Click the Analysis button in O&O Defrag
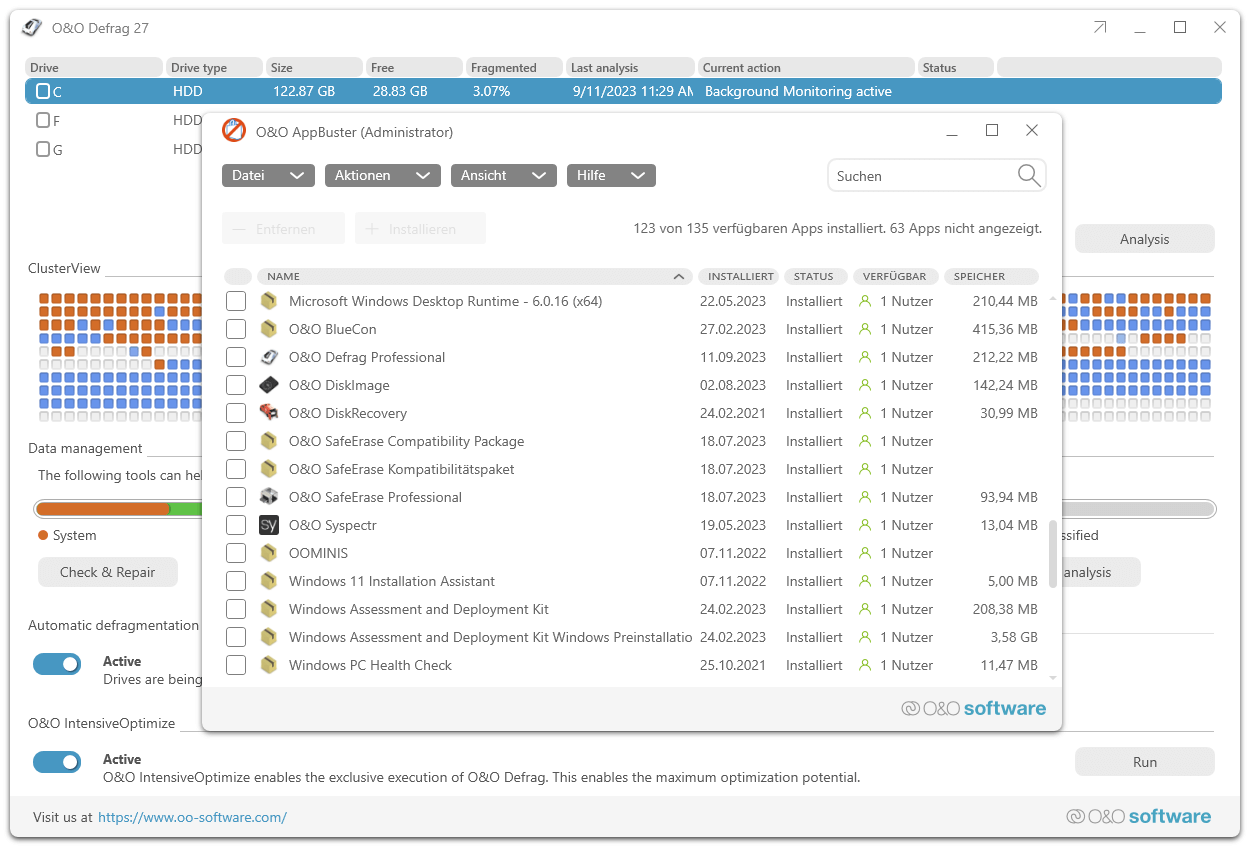Screen dimensions: 1250x847 1145,239
